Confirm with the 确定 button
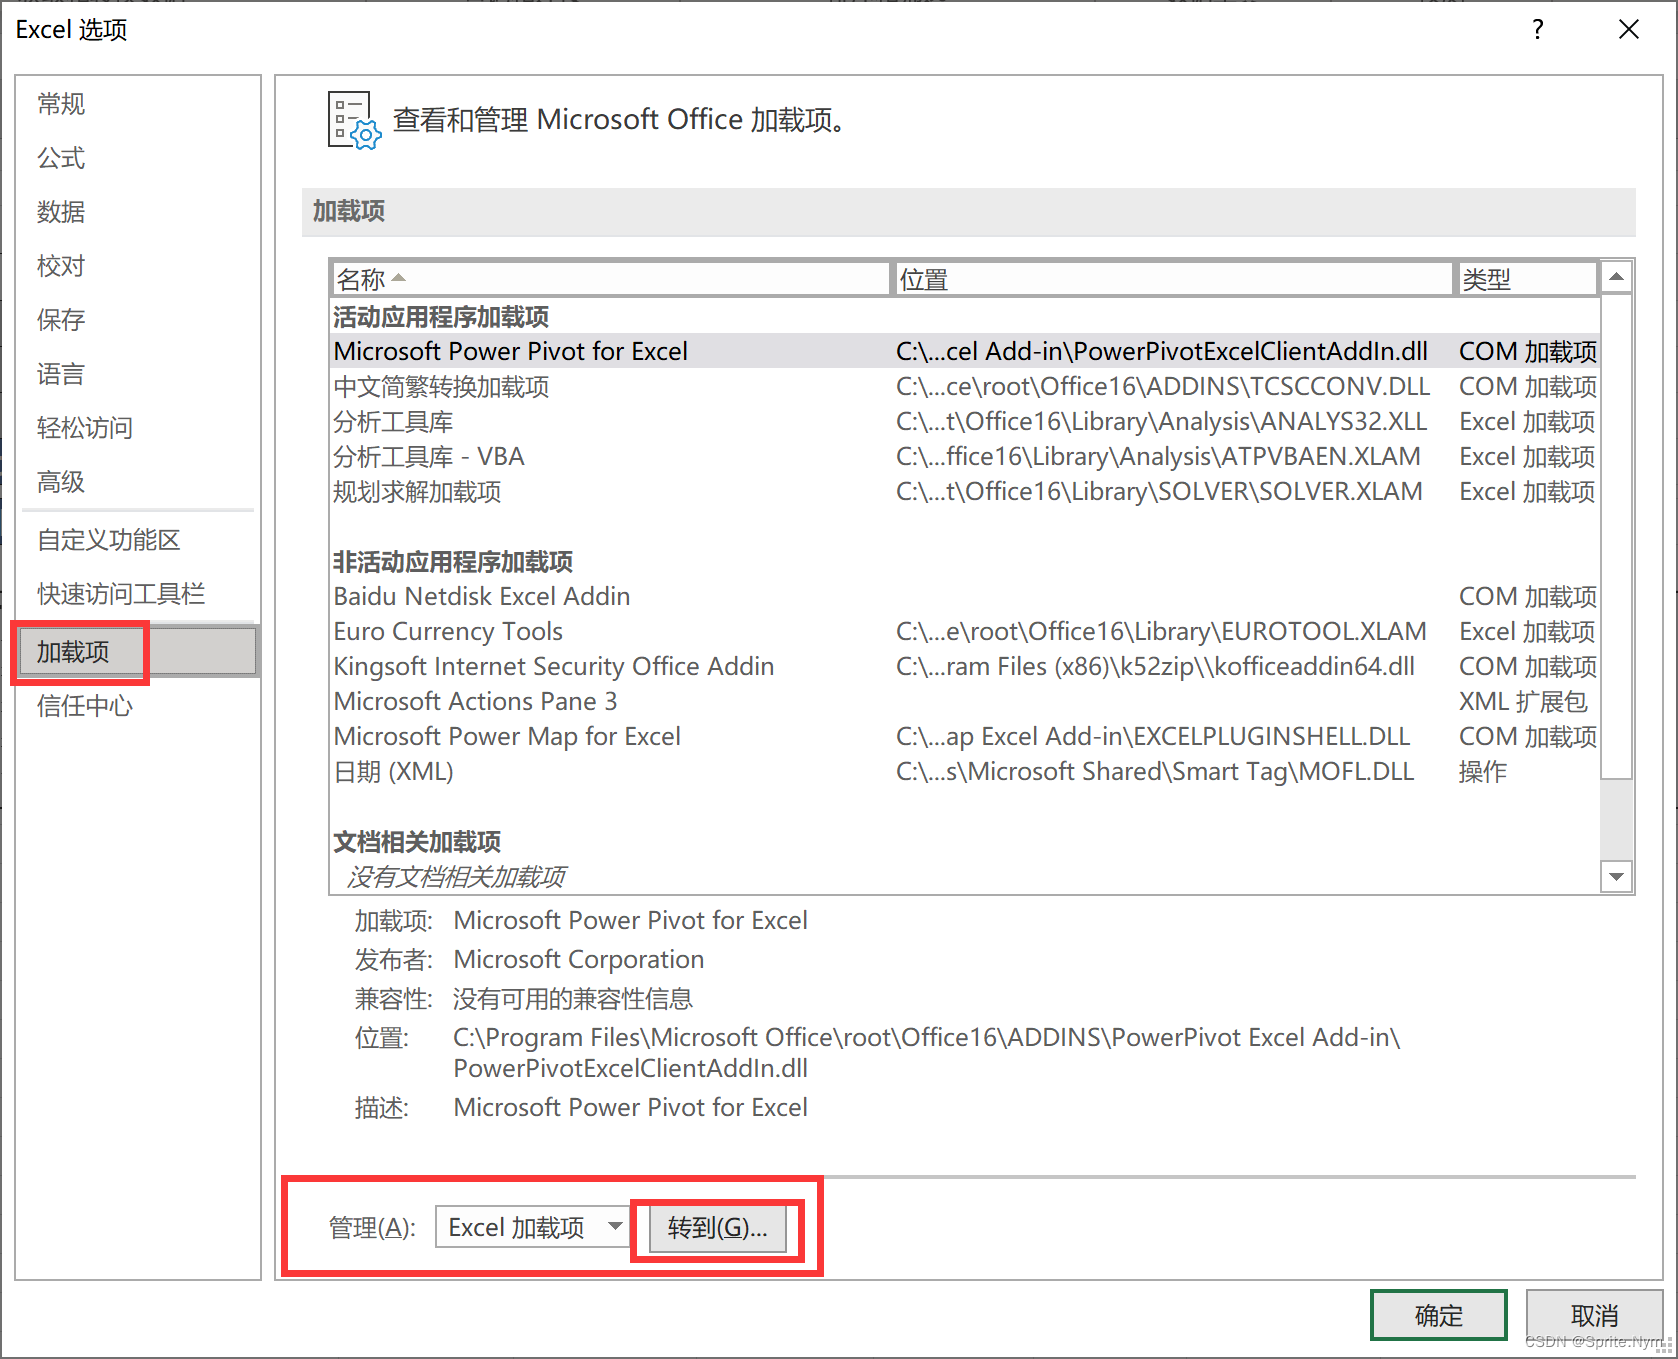 (1438, 1315)
